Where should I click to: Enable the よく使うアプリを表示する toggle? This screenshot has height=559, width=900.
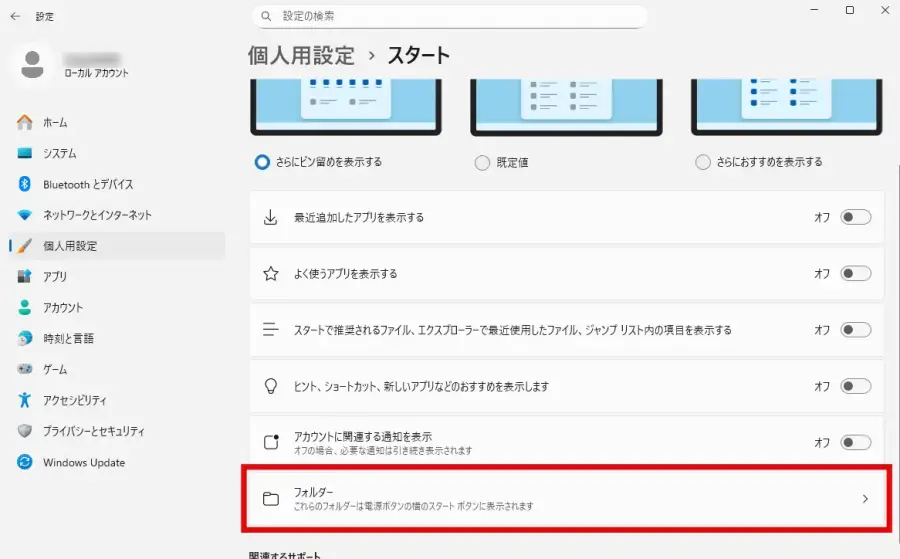click(855, 273)
